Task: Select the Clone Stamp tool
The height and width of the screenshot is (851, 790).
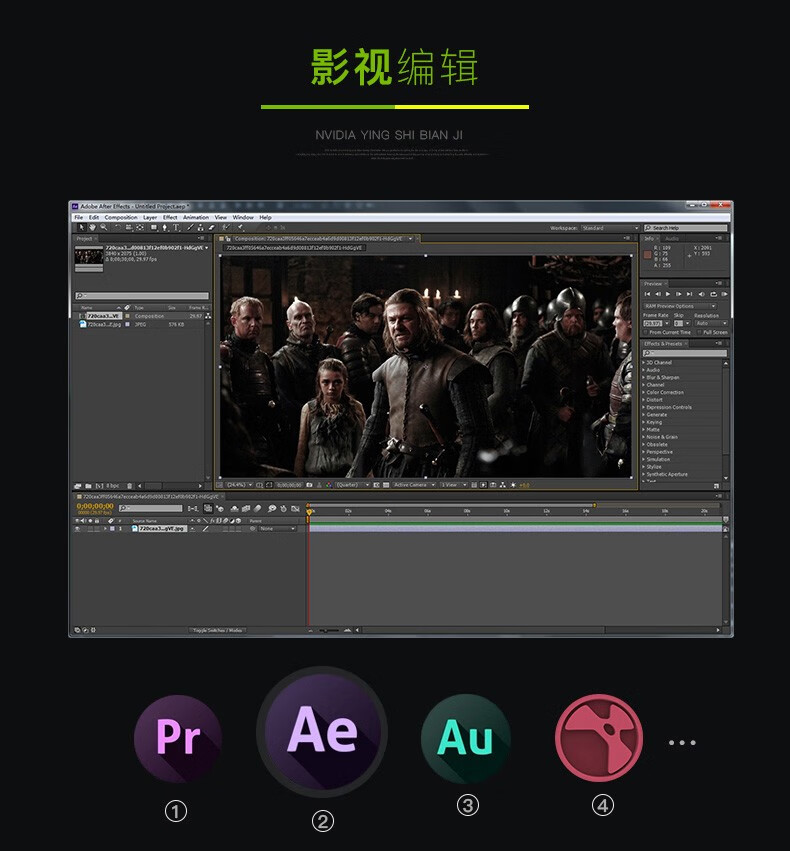Action: (200, 227)
